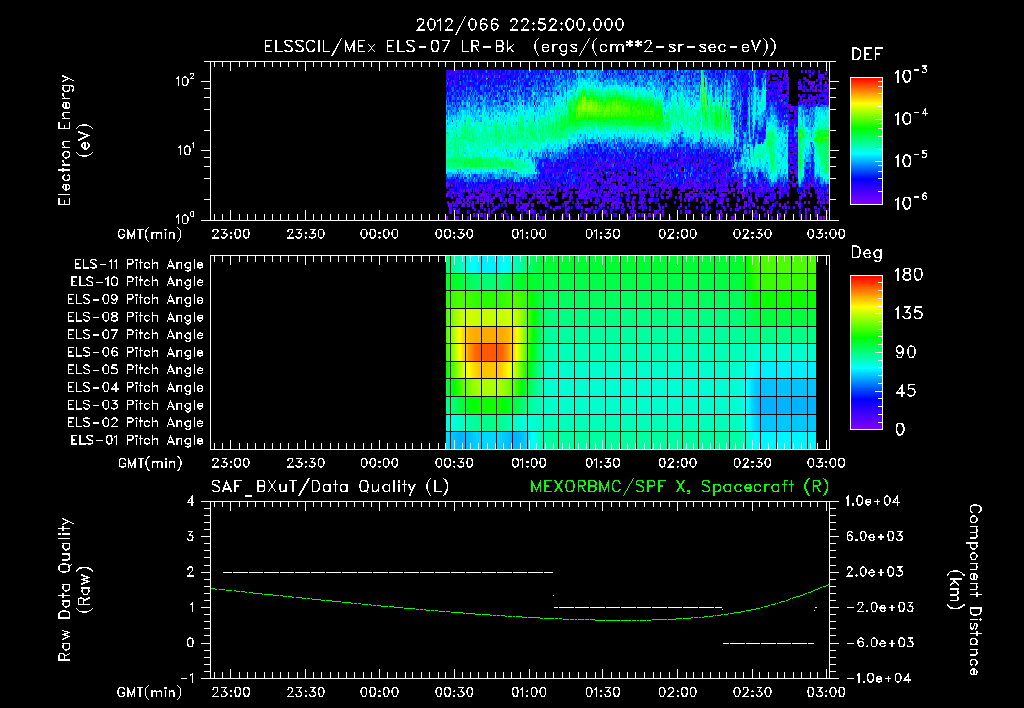
Task: Click the 1.0e+04 right axis value
Action: (872, 501)
